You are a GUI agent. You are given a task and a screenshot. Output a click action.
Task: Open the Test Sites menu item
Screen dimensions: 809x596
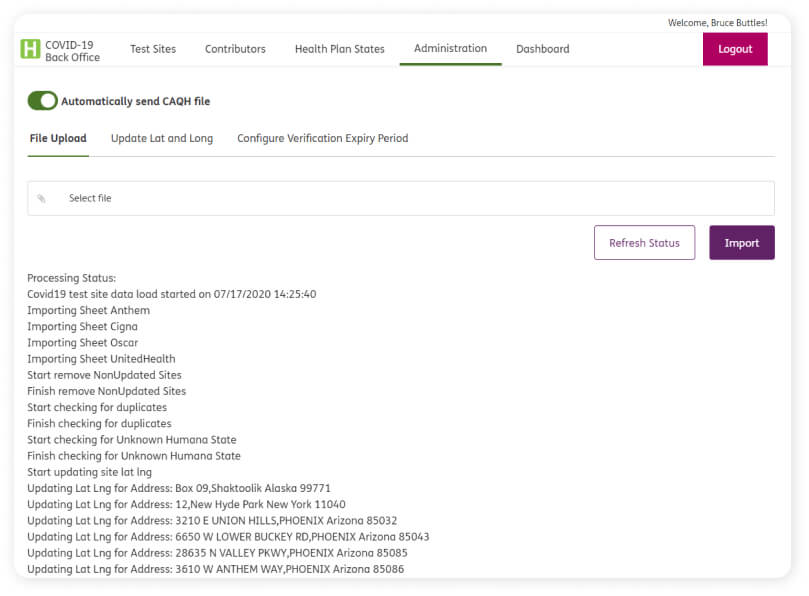[x=152, y=49]
